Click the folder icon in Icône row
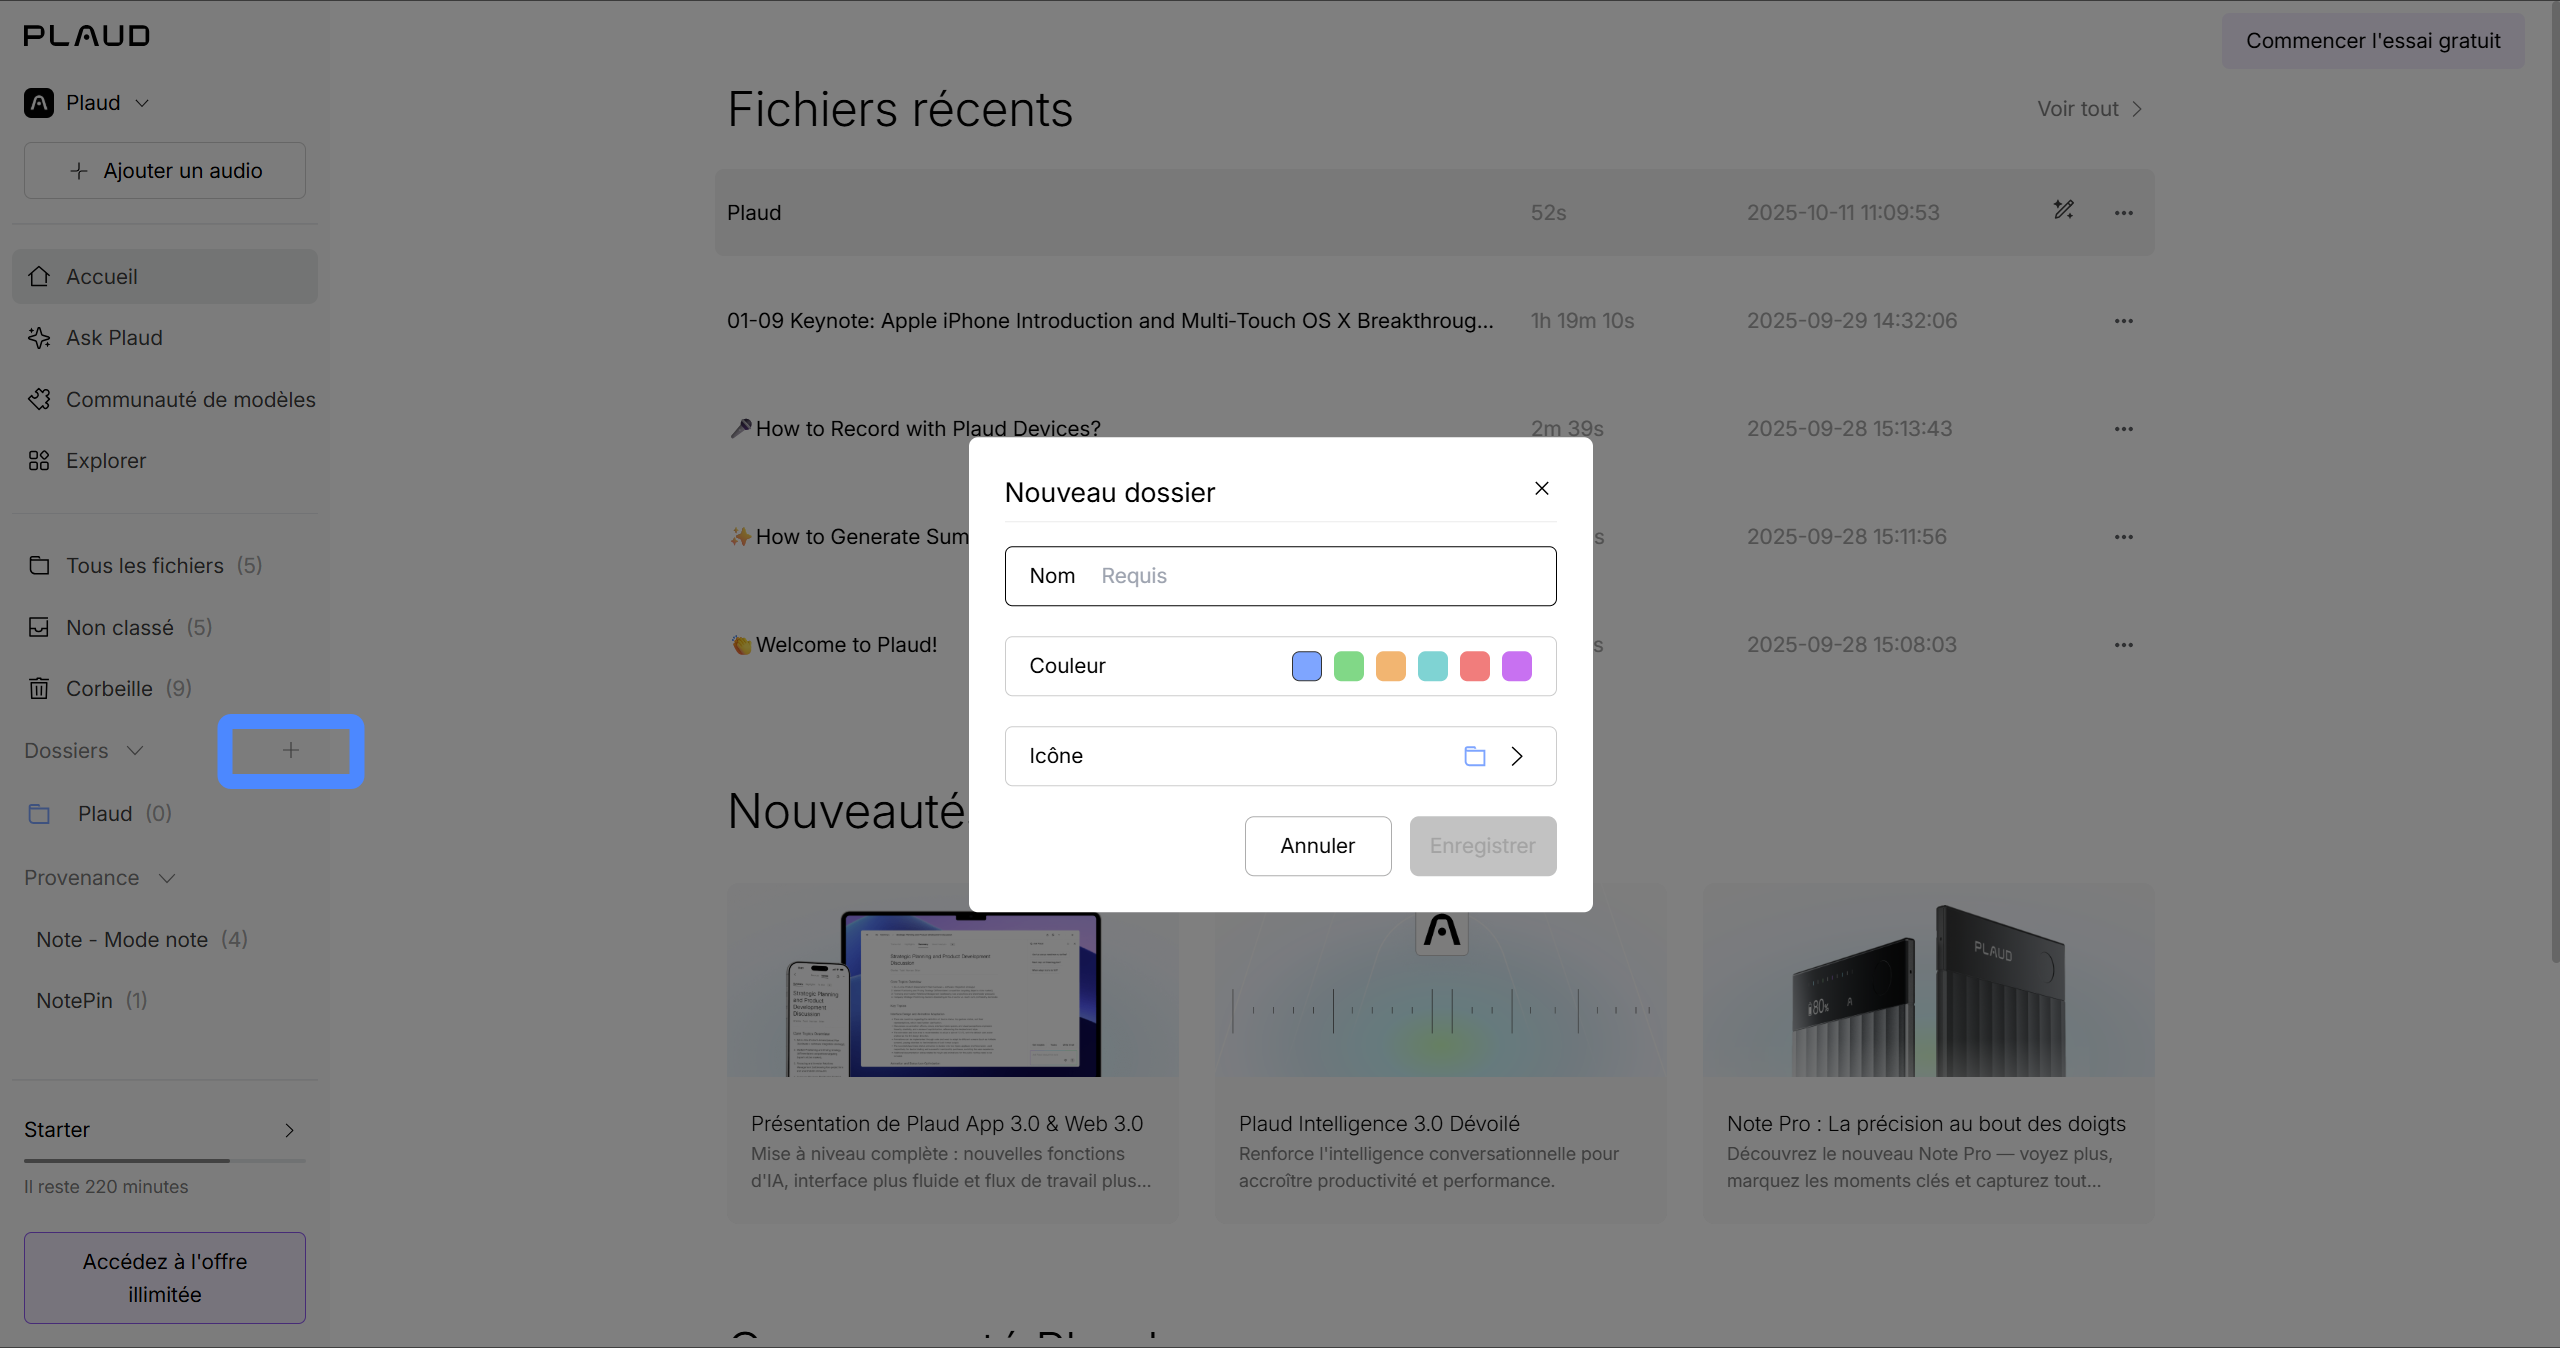Screen dimensions: 2560x1348 (1474, 756)
